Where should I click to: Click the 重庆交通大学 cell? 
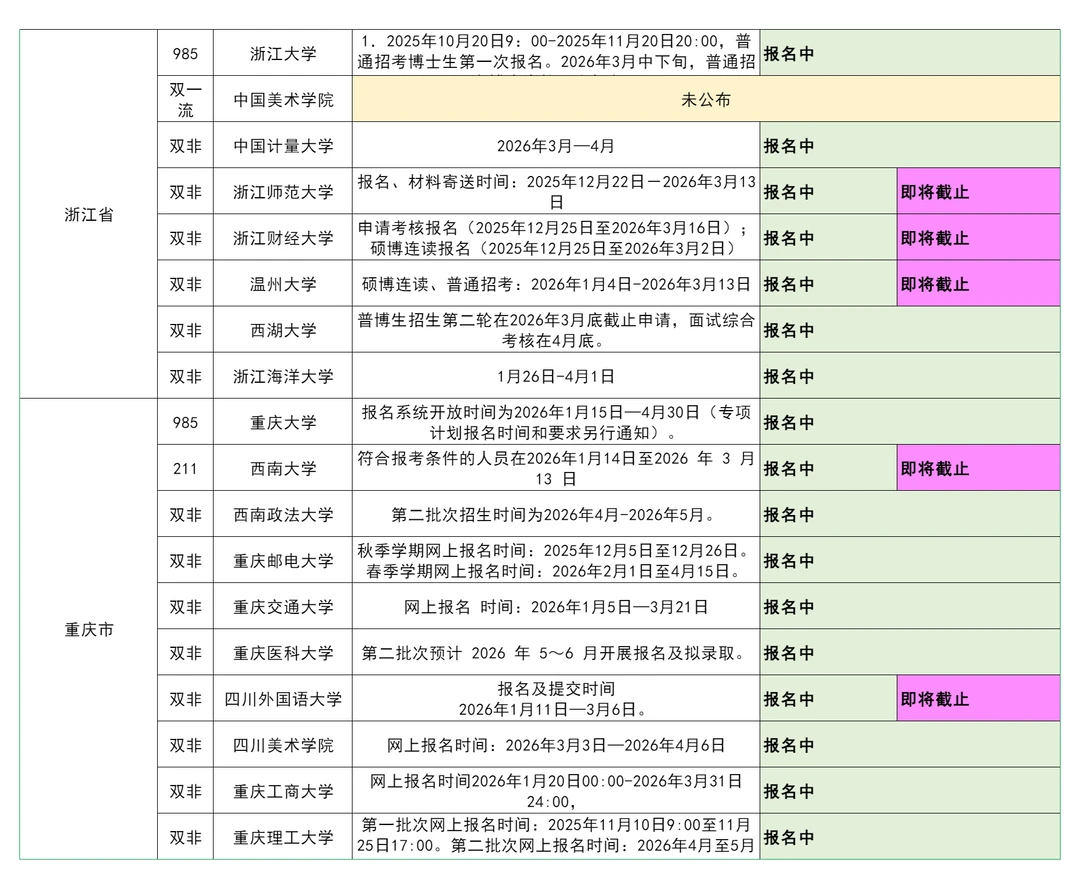[282, 607]
